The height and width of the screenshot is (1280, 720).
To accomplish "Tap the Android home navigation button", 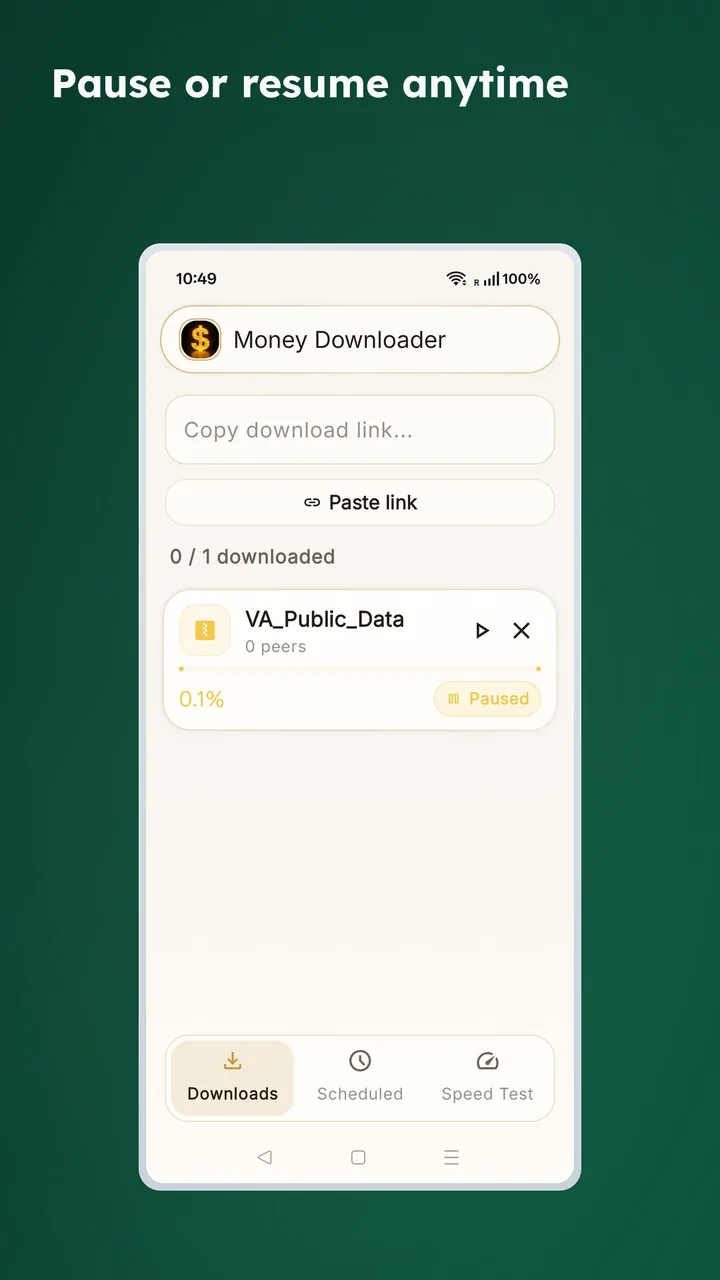I will pyautogui.click(x=358, y=1157).
